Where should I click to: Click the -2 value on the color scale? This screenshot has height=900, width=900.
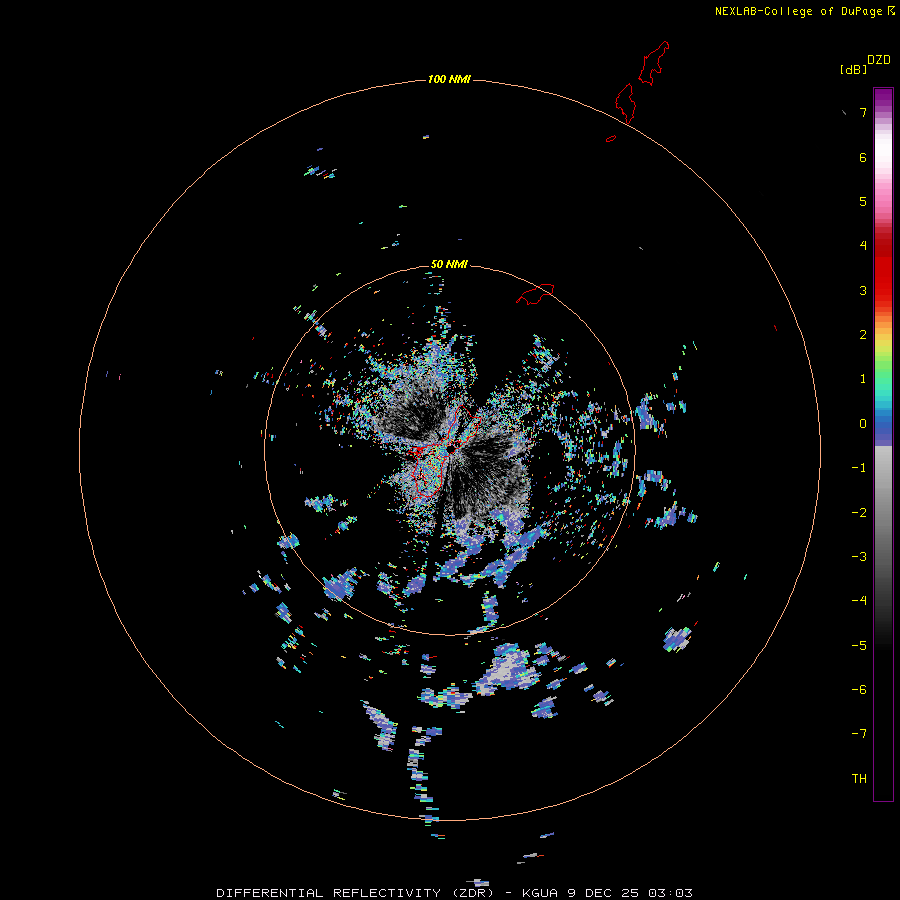(859, 513)
